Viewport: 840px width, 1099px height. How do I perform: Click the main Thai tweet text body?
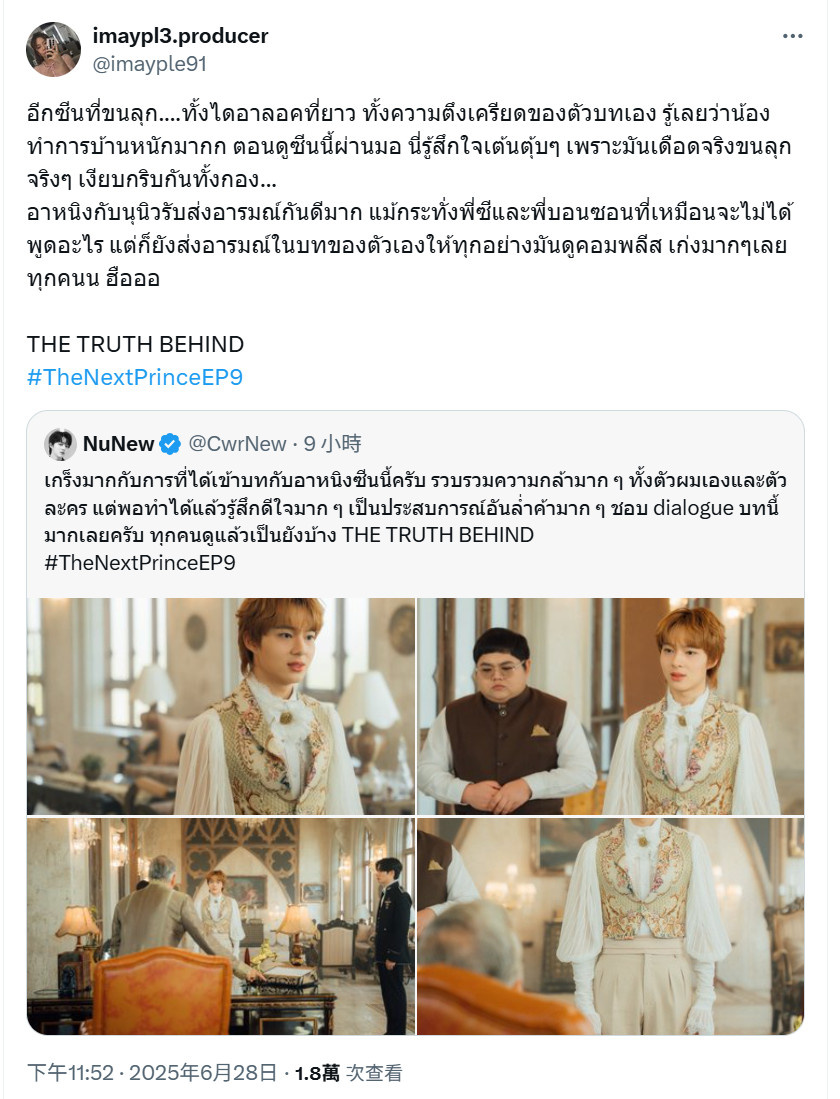point(410,196)
